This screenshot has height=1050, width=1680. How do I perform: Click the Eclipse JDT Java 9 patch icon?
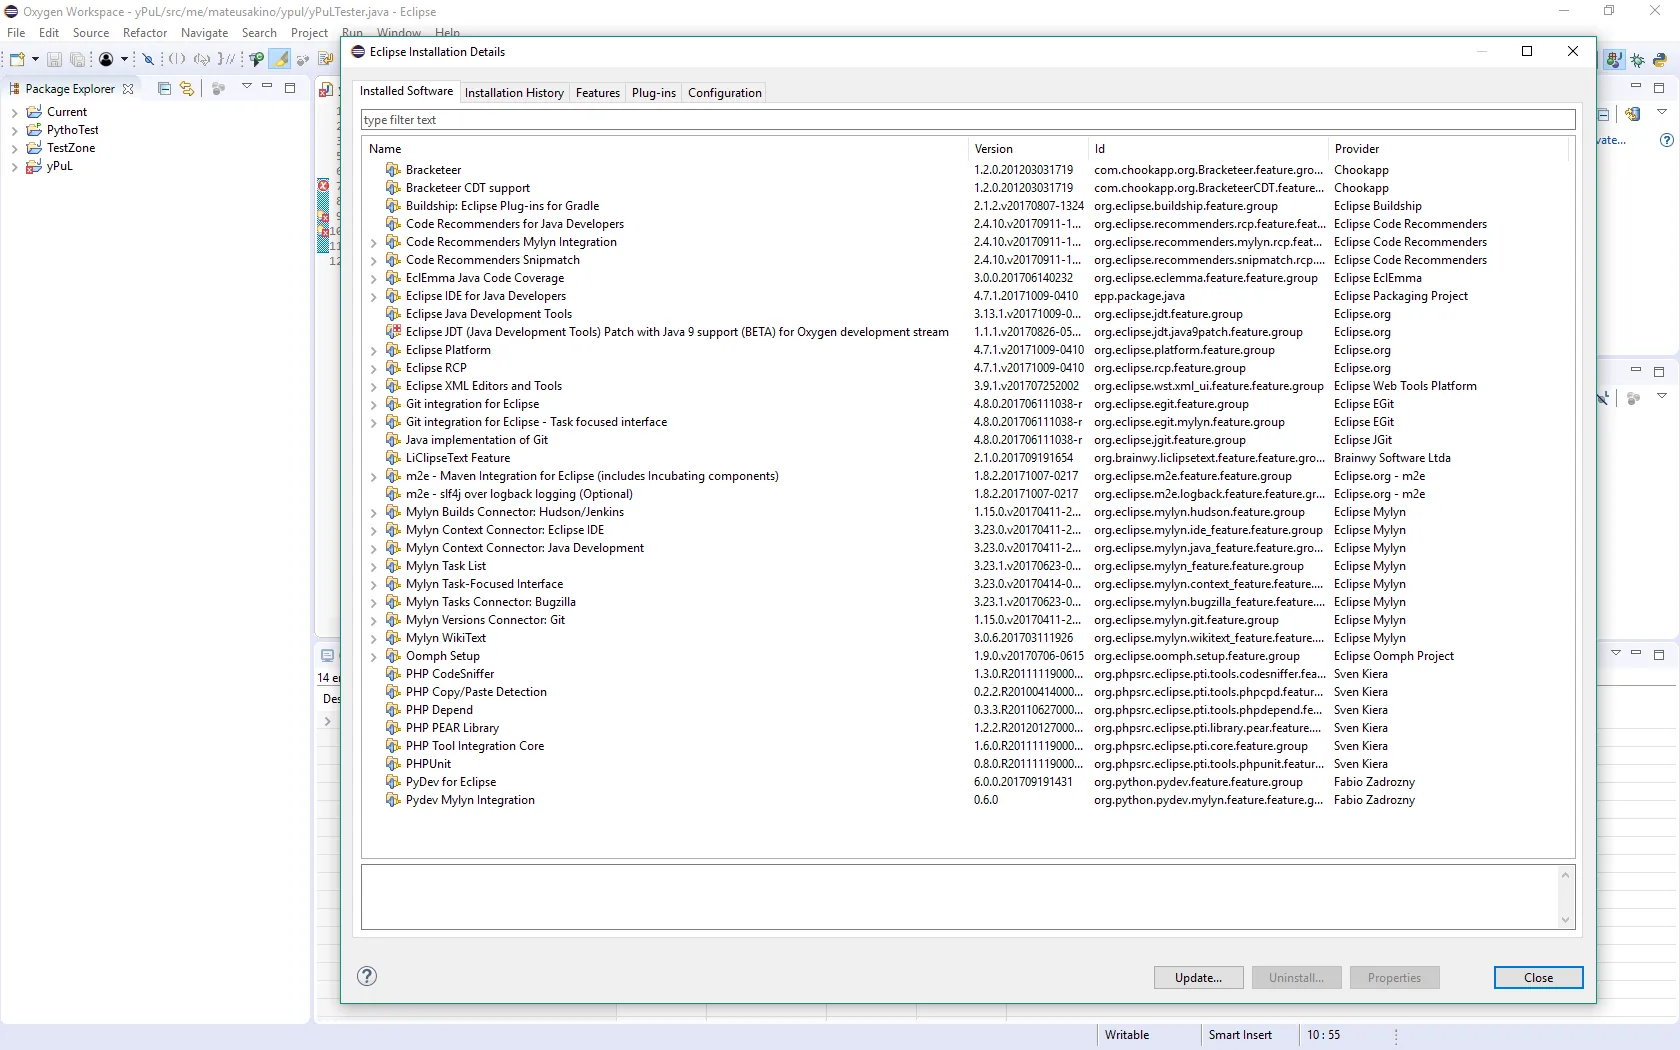pos(393,332)
